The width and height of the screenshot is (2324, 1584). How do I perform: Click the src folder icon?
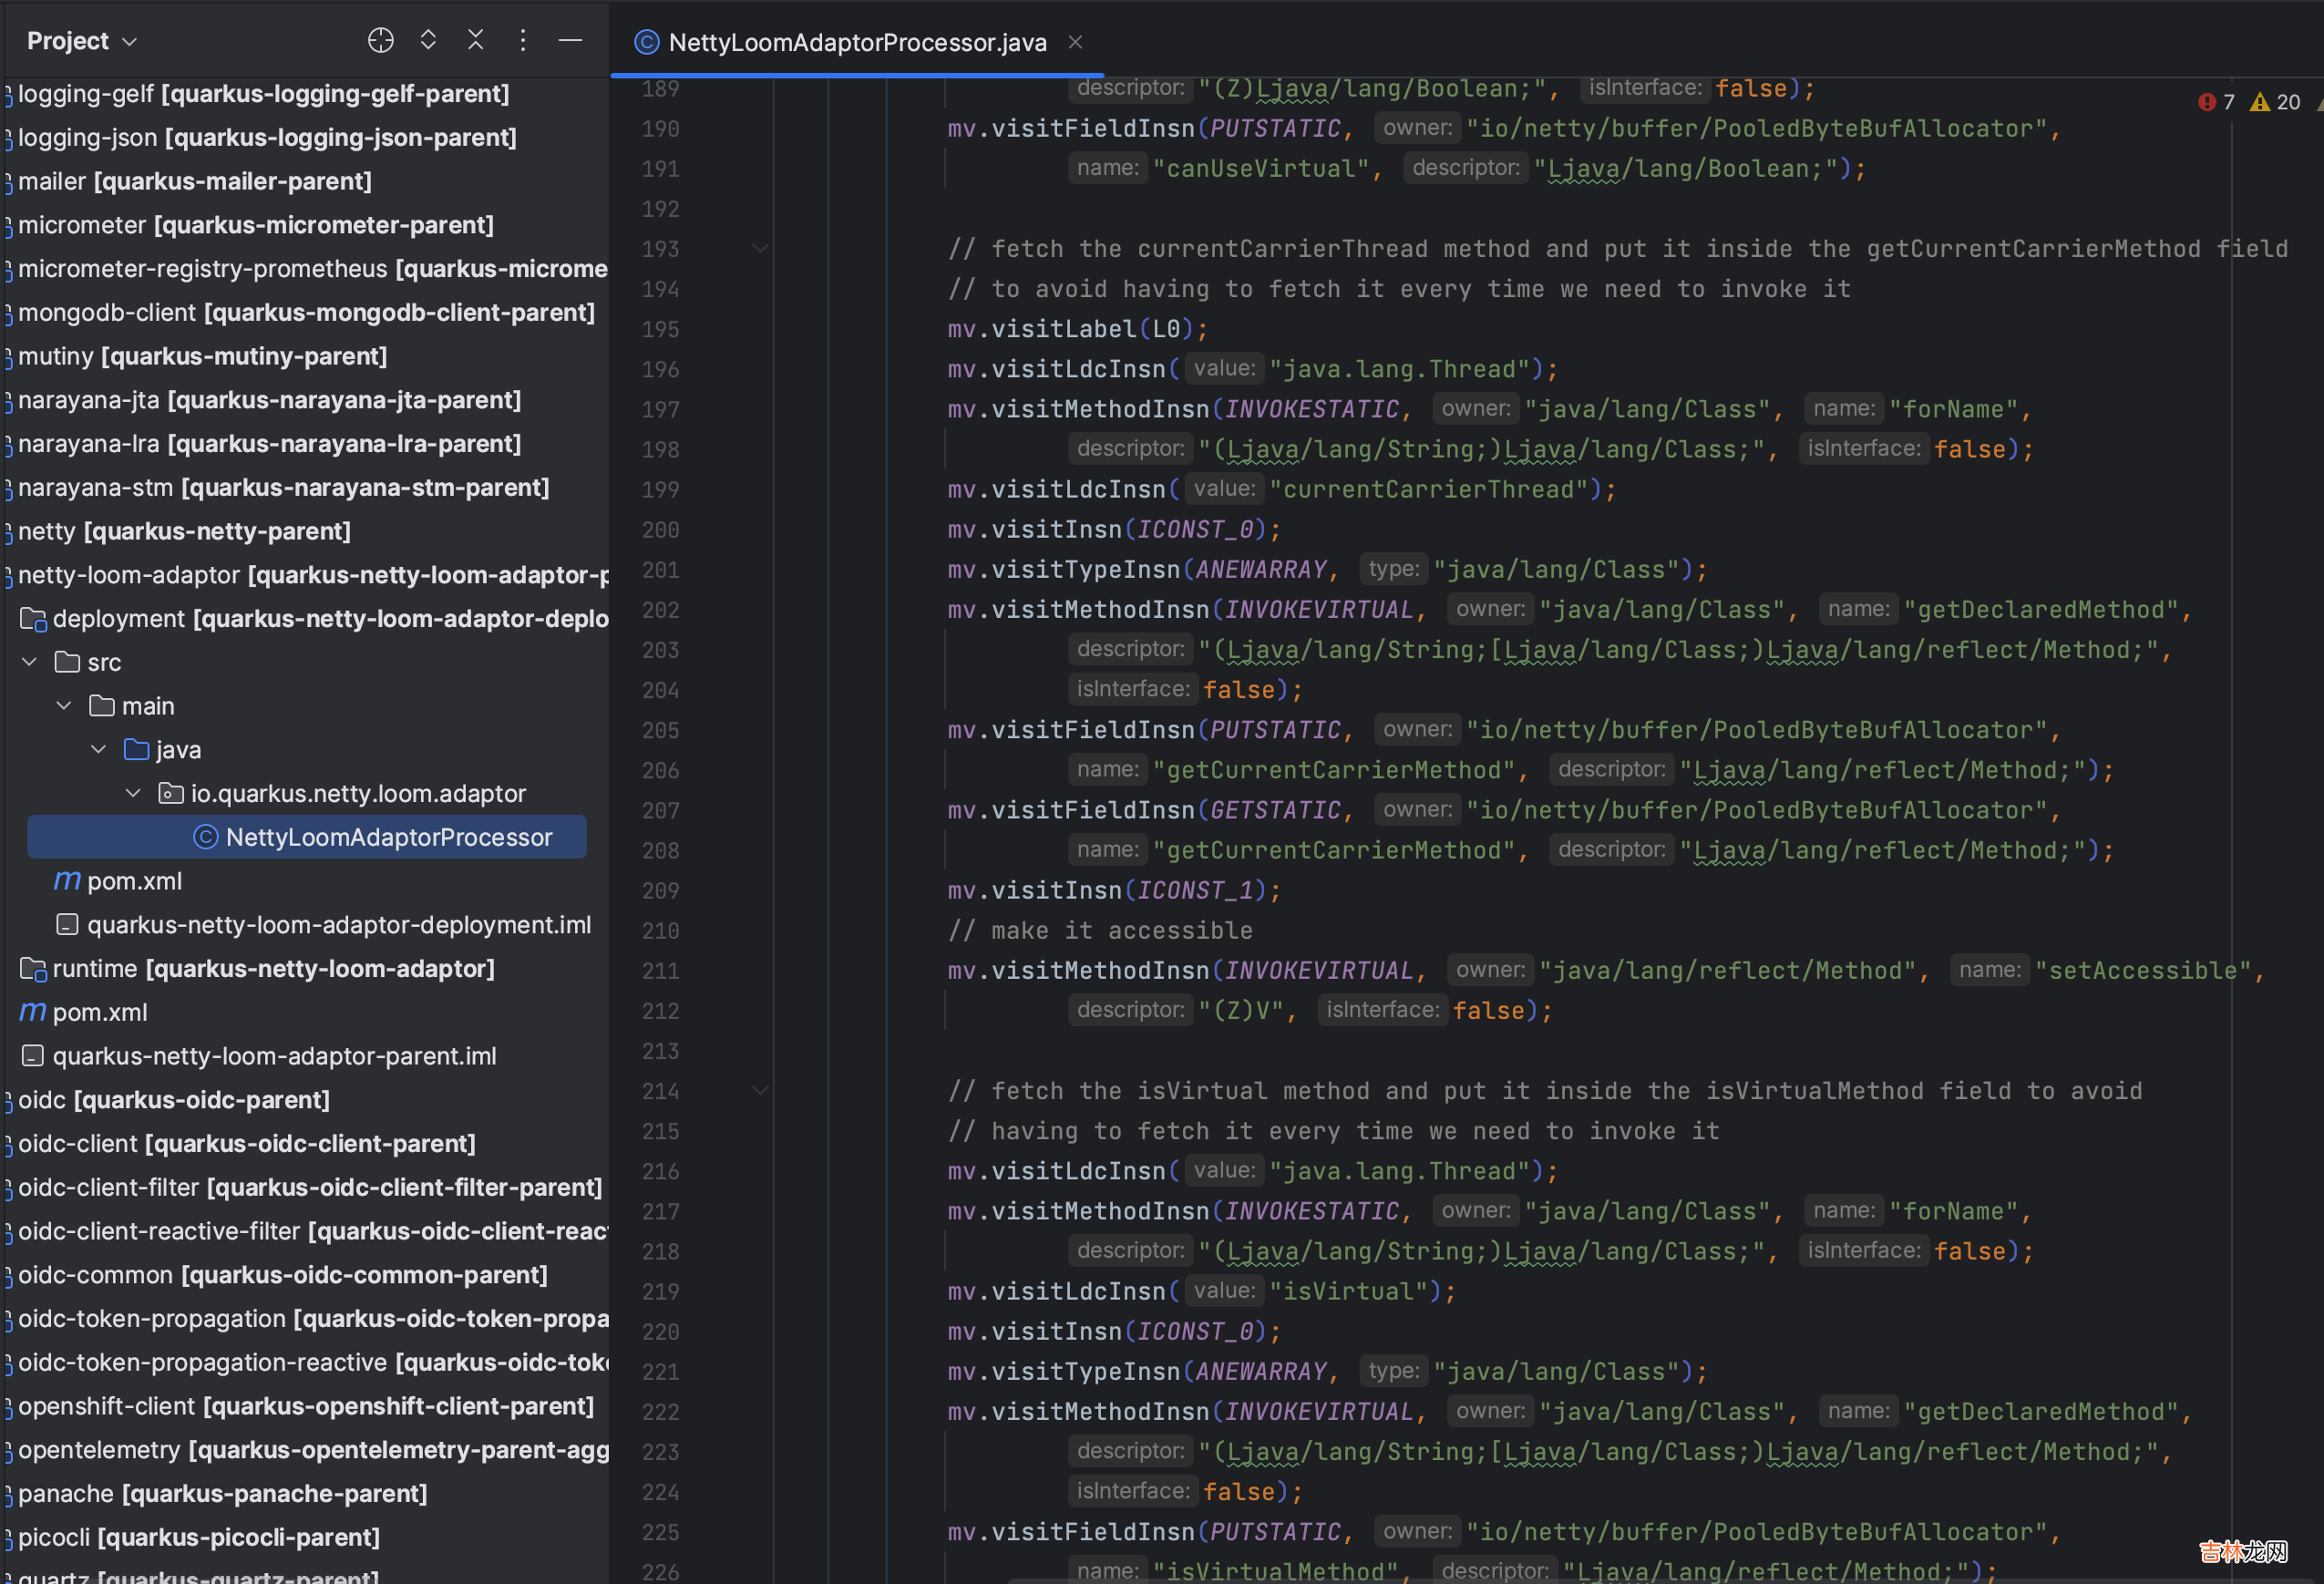(x=67, y=662)
